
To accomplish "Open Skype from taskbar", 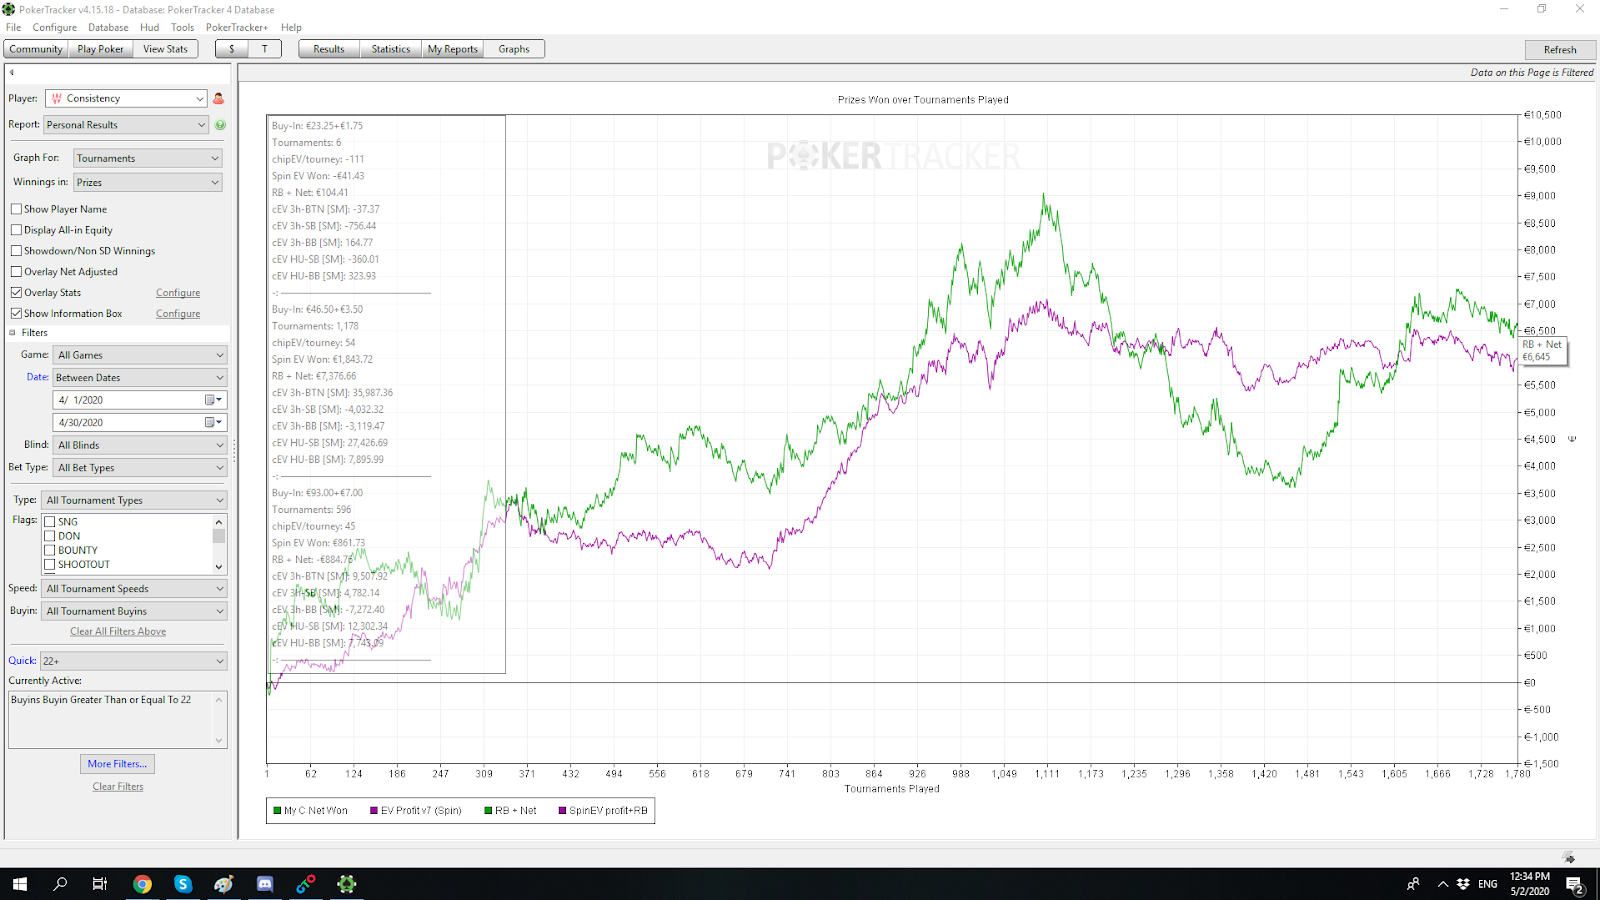I will point(183,884).
